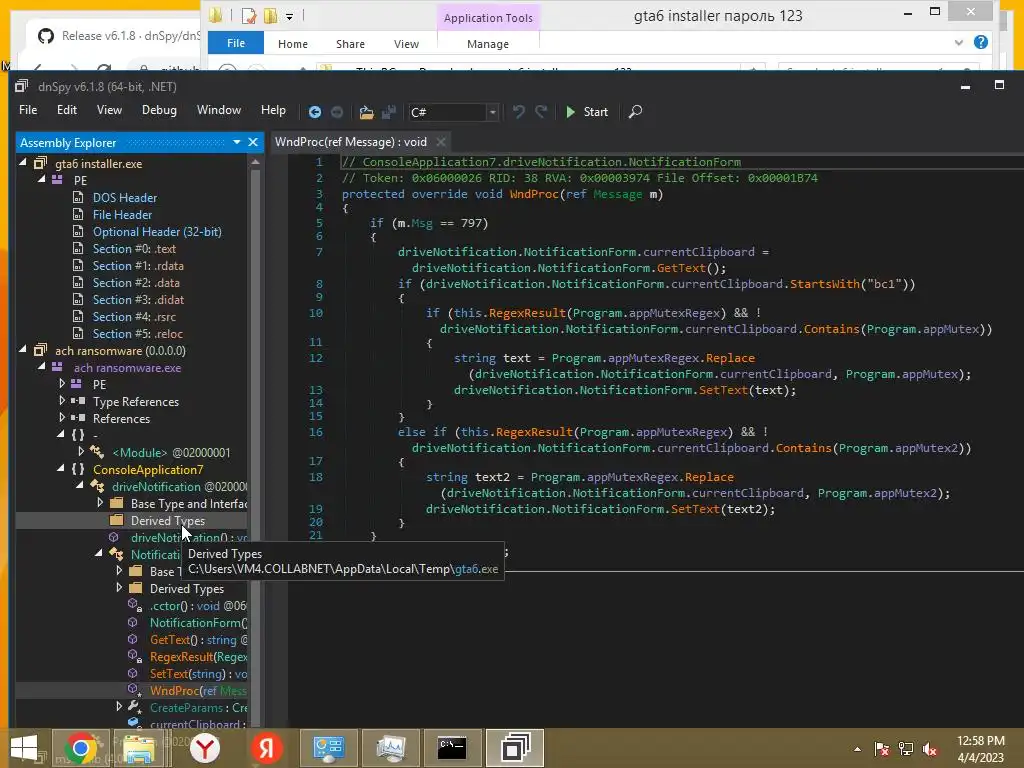The height and width of the screenshot is (768, 1024).
Task: Open Share ribbon tab in Explorer window
Action: (350, 44)
